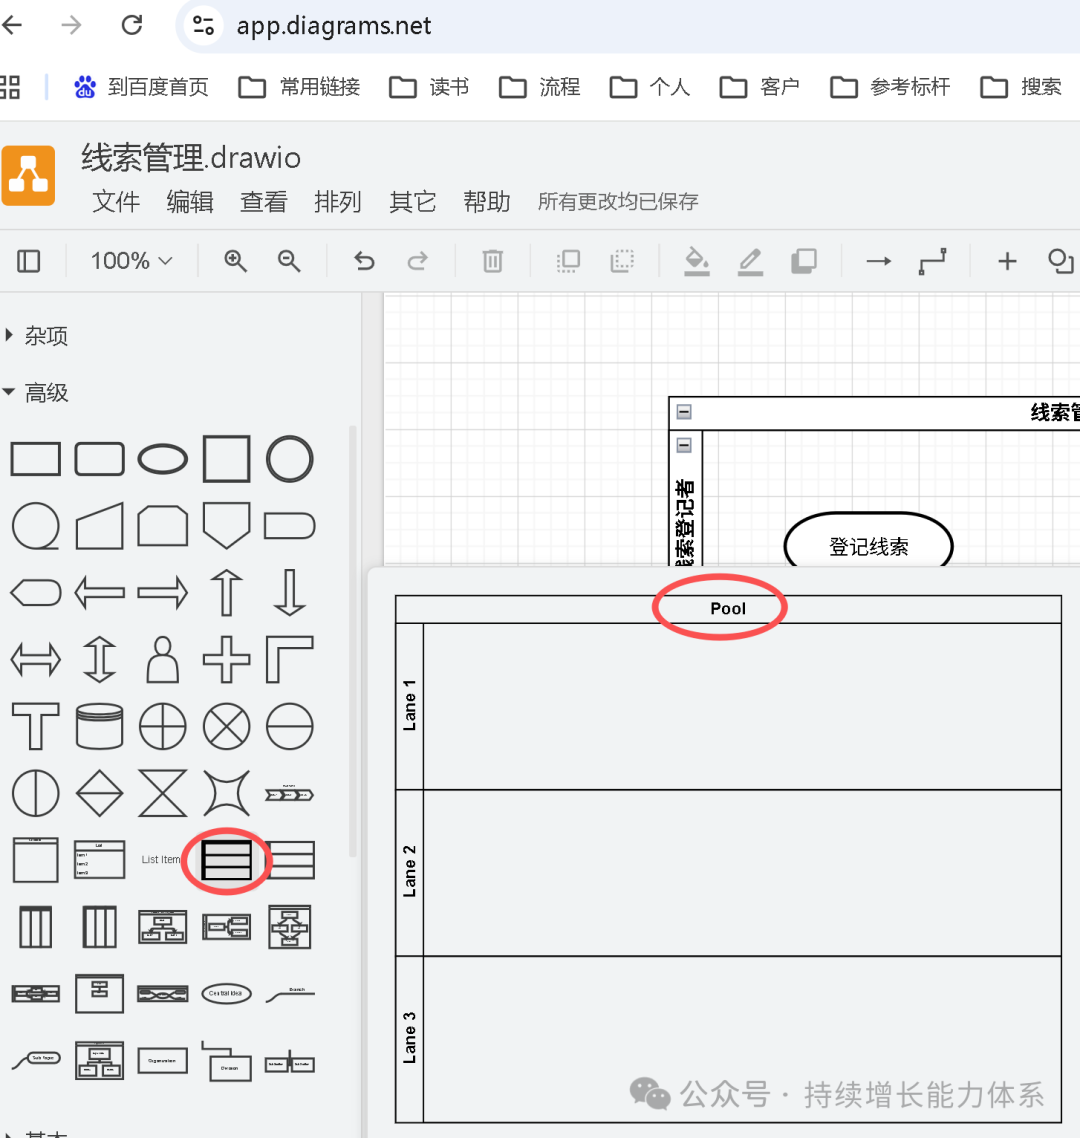Open the 100% zoom level dropdown
This screenshot has height=1138, width=1080.
tap(131, 261)
